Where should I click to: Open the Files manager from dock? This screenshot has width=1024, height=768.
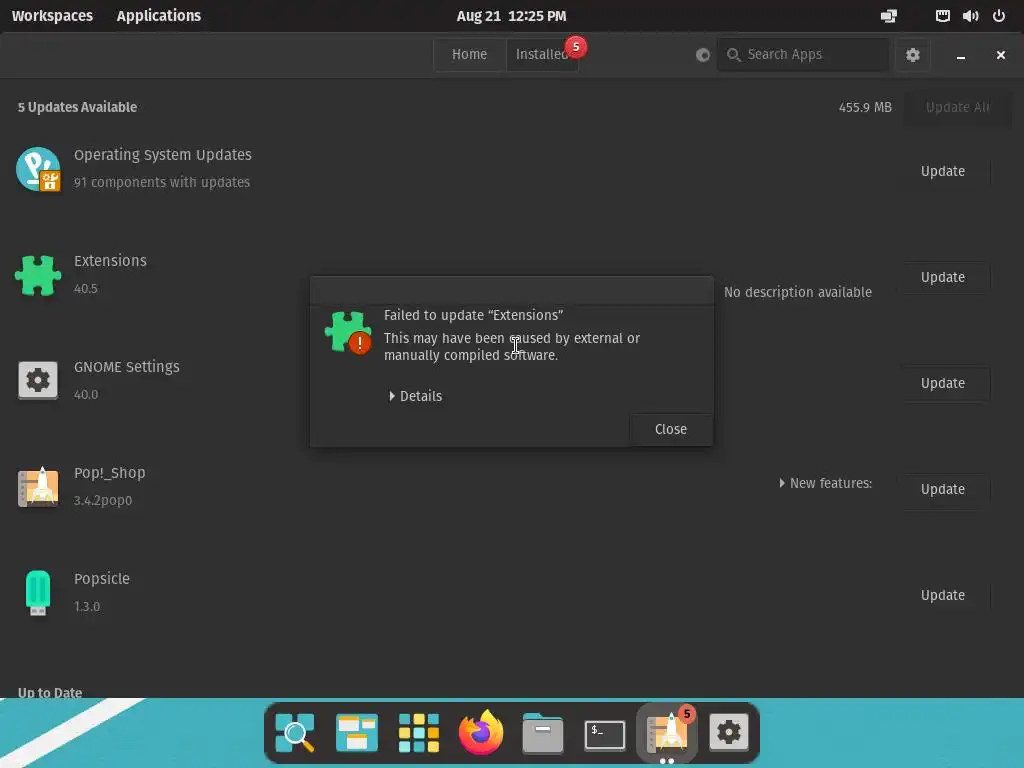coord(543,733)
